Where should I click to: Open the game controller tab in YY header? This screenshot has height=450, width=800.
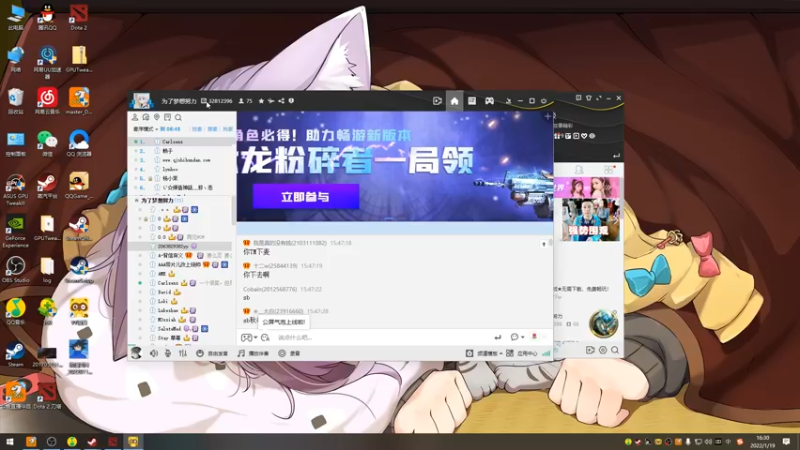(x=489, y=101)
